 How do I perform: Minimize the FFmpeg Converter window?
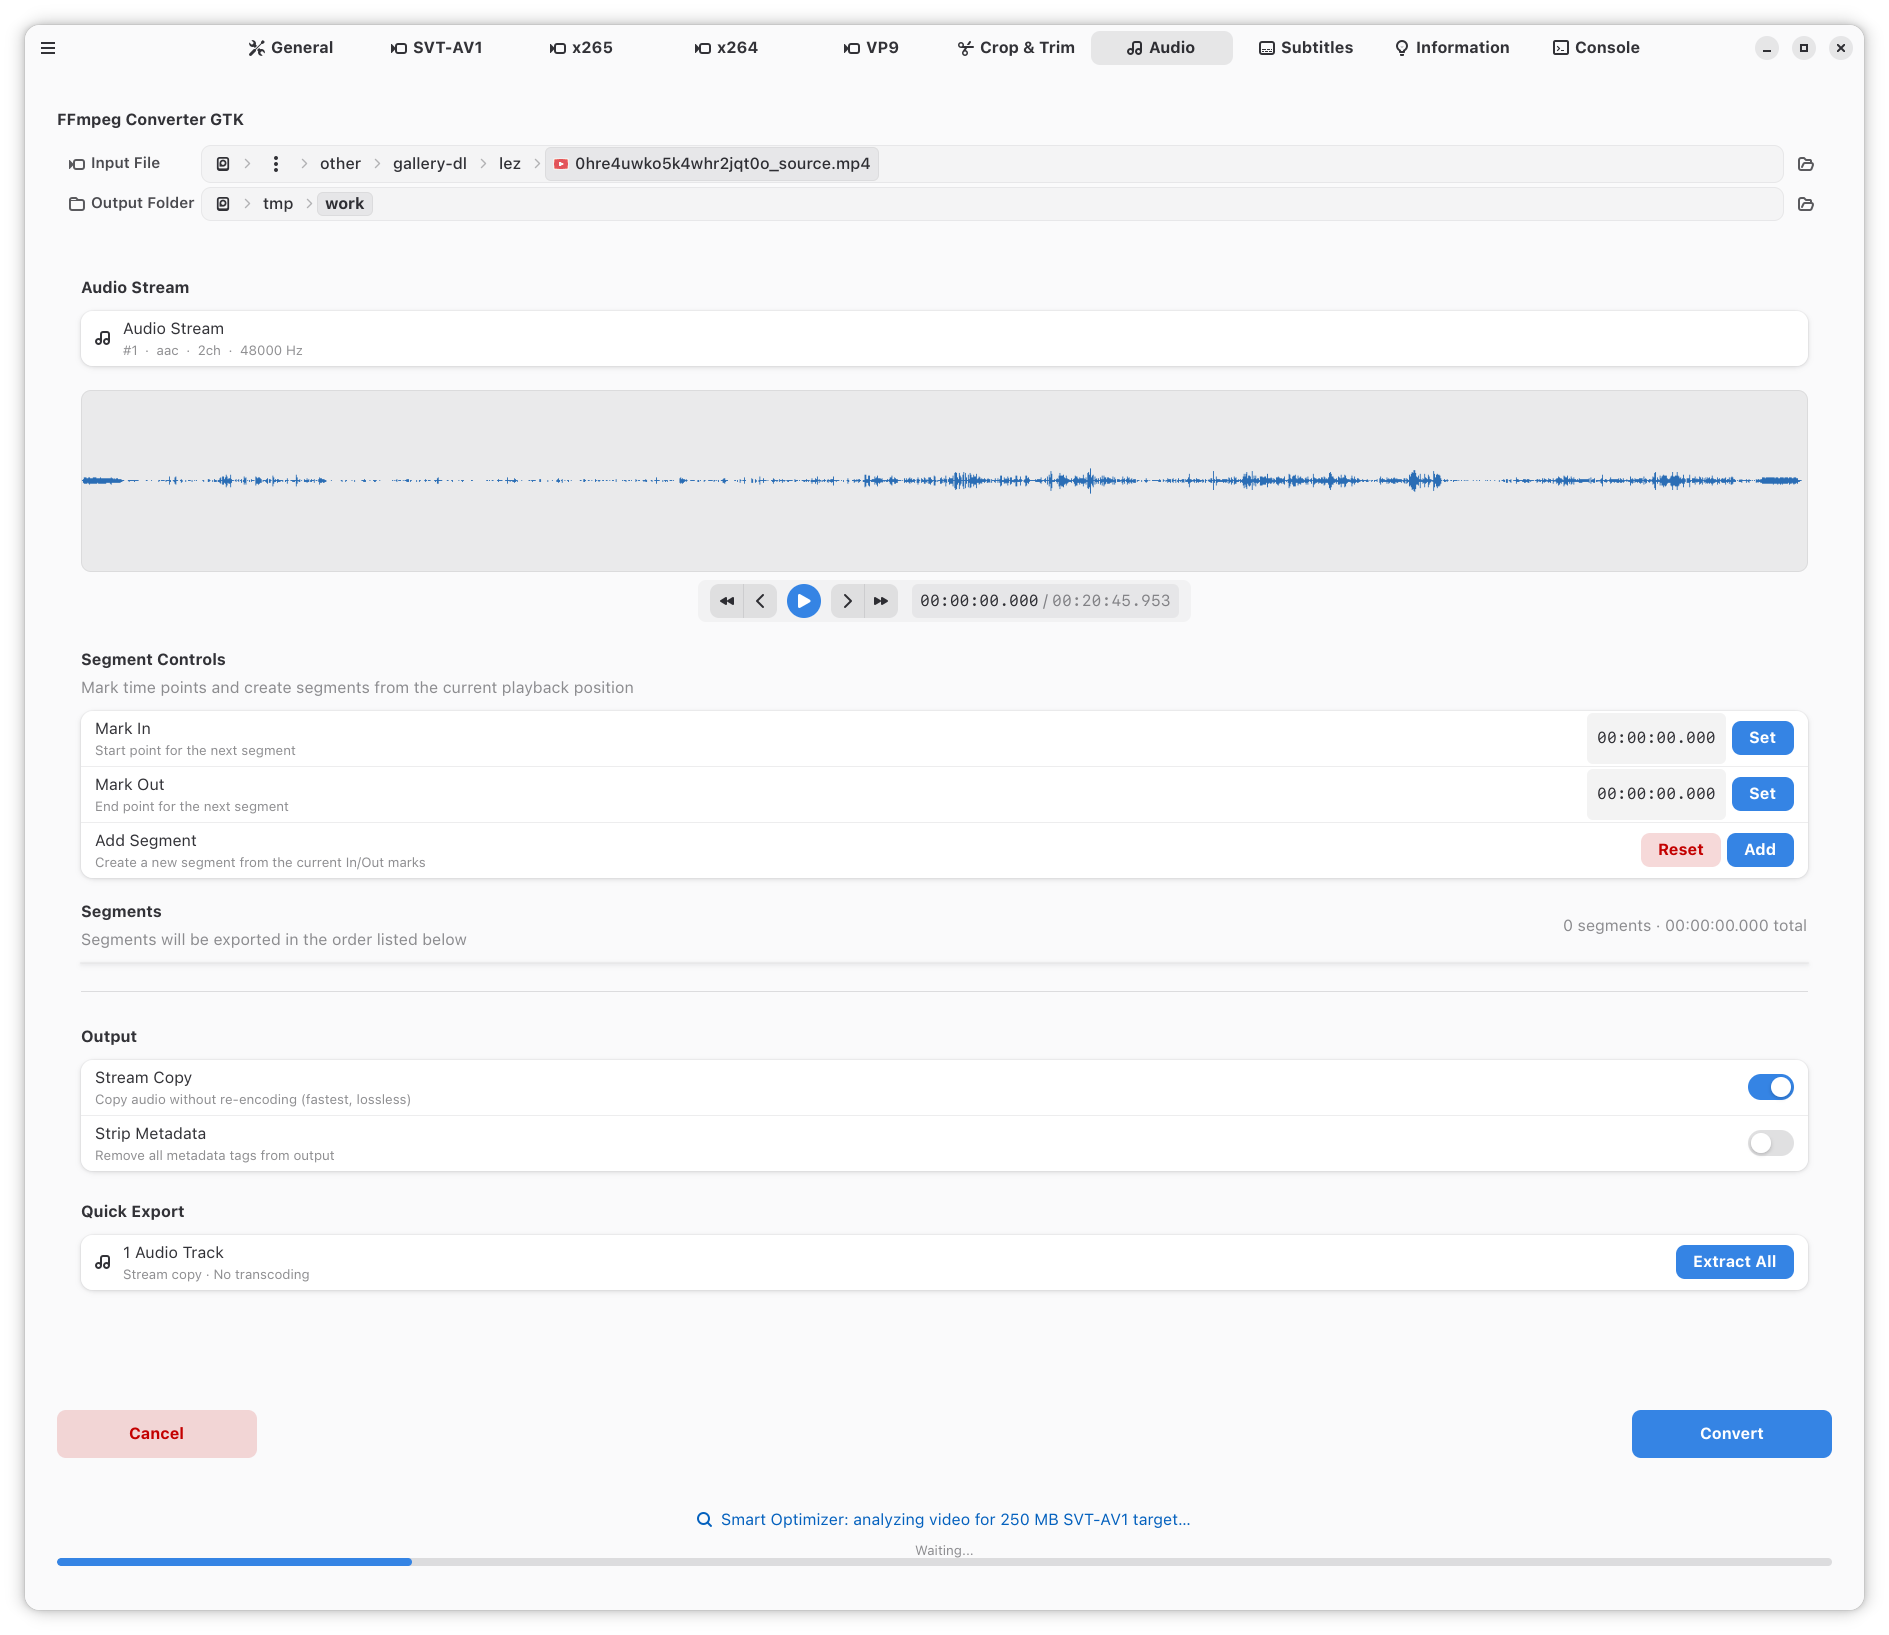[x=1767, y=48]
